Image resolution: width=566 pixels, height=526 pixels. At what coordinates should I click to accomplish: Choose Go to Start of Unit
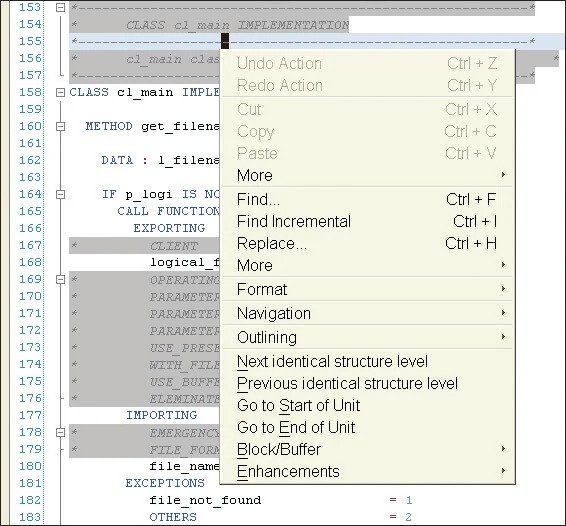pyautogui.click(x=367, y=405)
